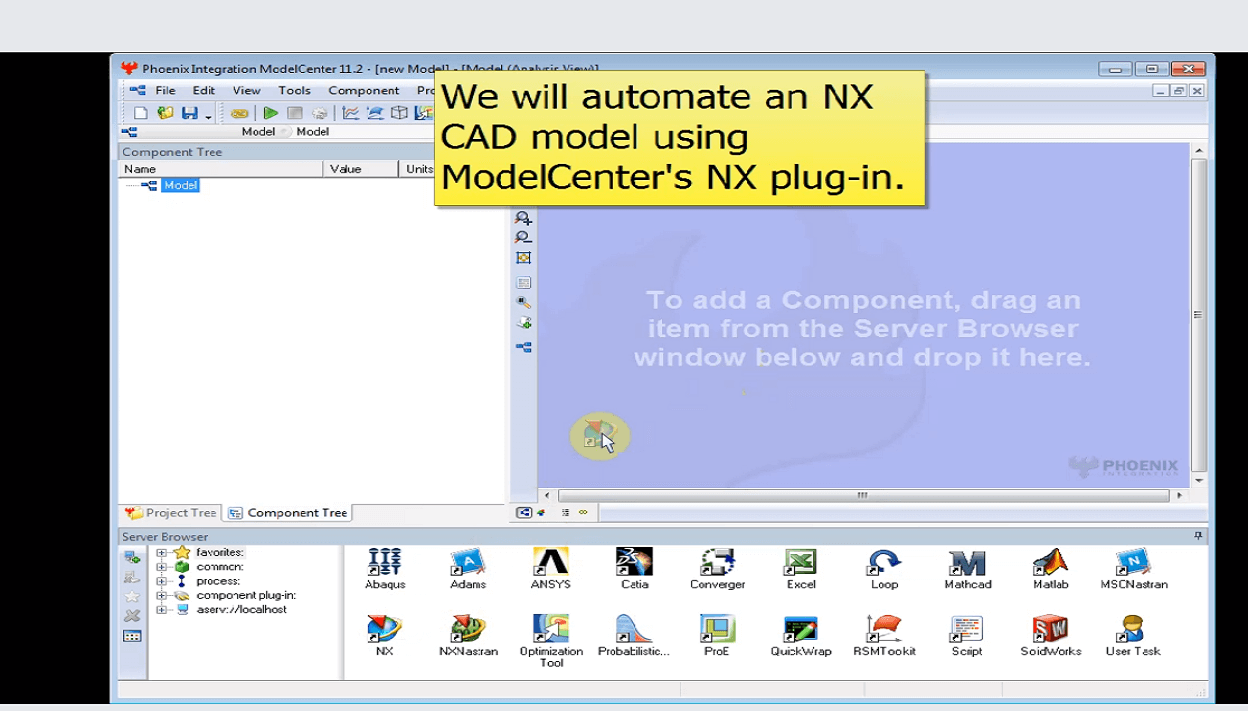Click the New model toolbar icon

(141, 113)
